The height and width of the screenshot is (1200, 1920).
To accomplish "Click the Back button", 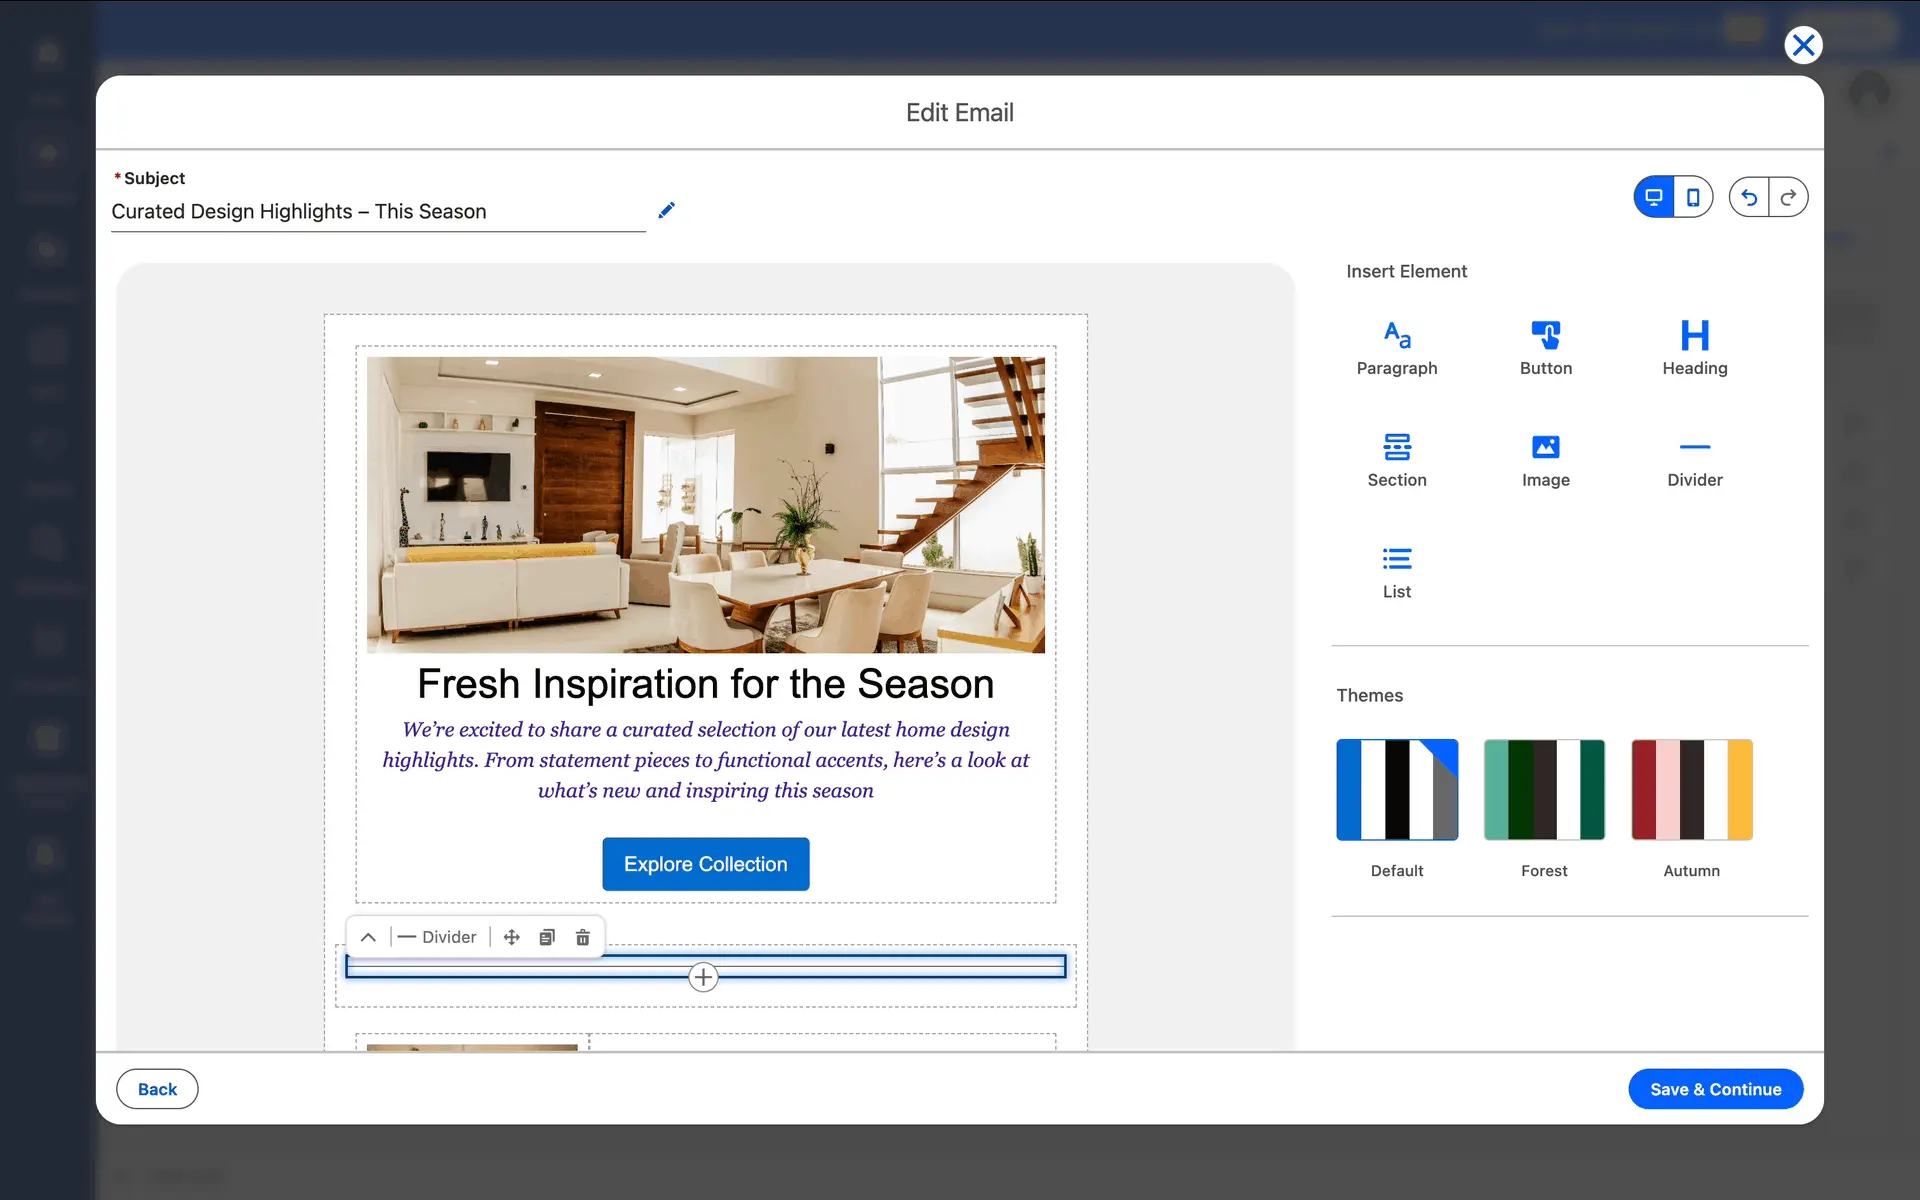I will [157, 1089].
